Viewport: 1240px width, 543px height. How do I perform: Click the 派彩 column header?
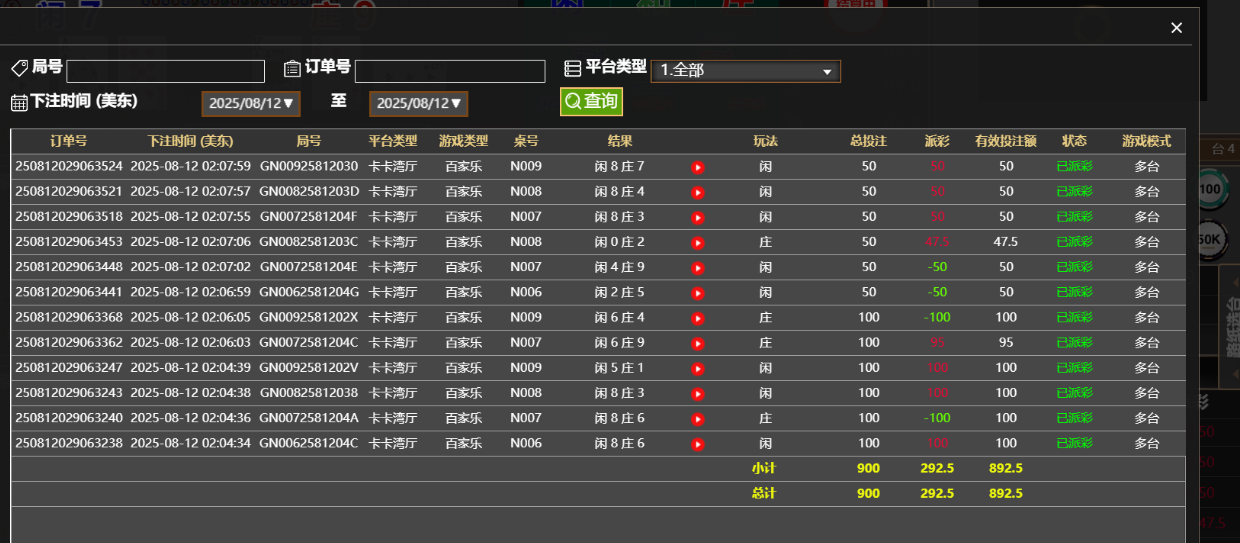tap(937, 141)
